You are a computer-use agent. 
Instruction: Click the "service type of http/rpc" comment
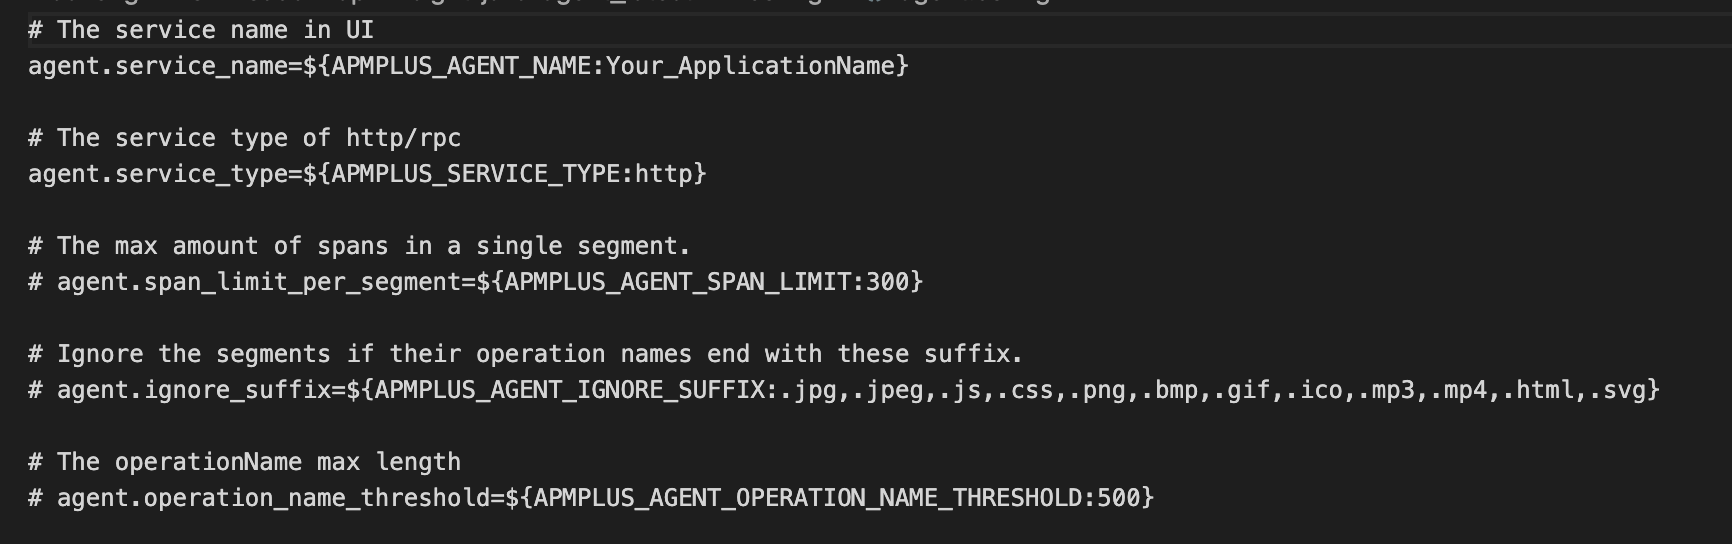click(x=258, y=138)
